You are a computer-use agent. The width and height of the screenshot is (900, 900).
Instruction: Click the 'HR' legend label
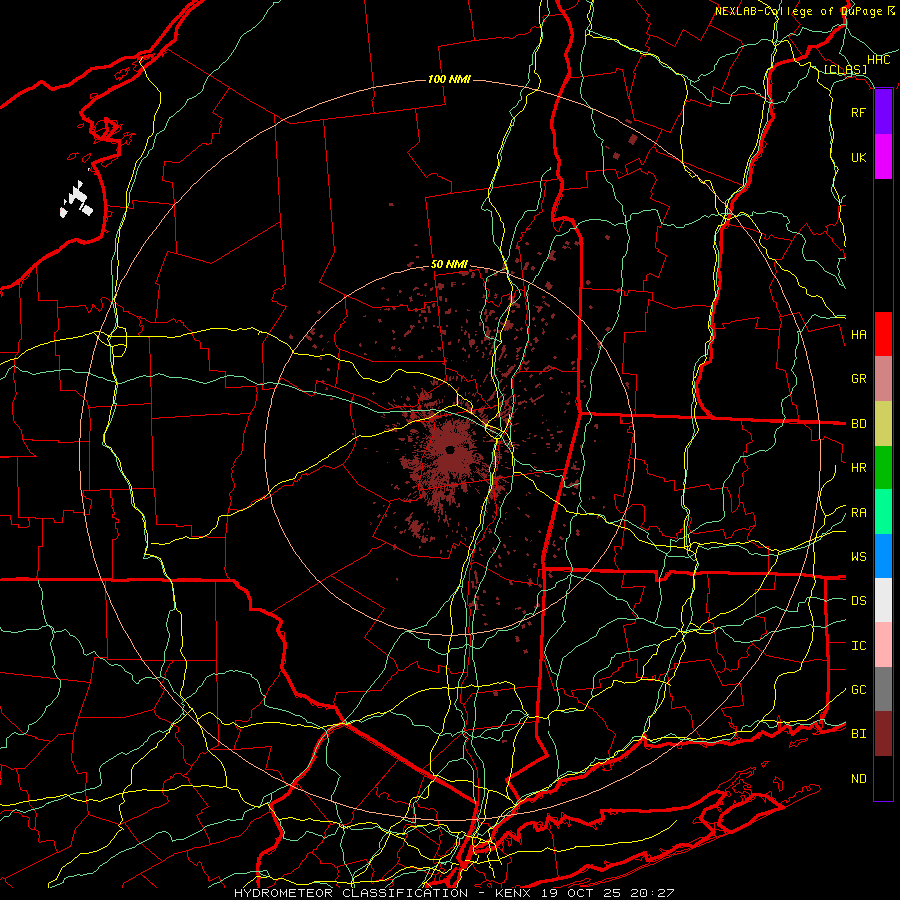pos(858,468)
